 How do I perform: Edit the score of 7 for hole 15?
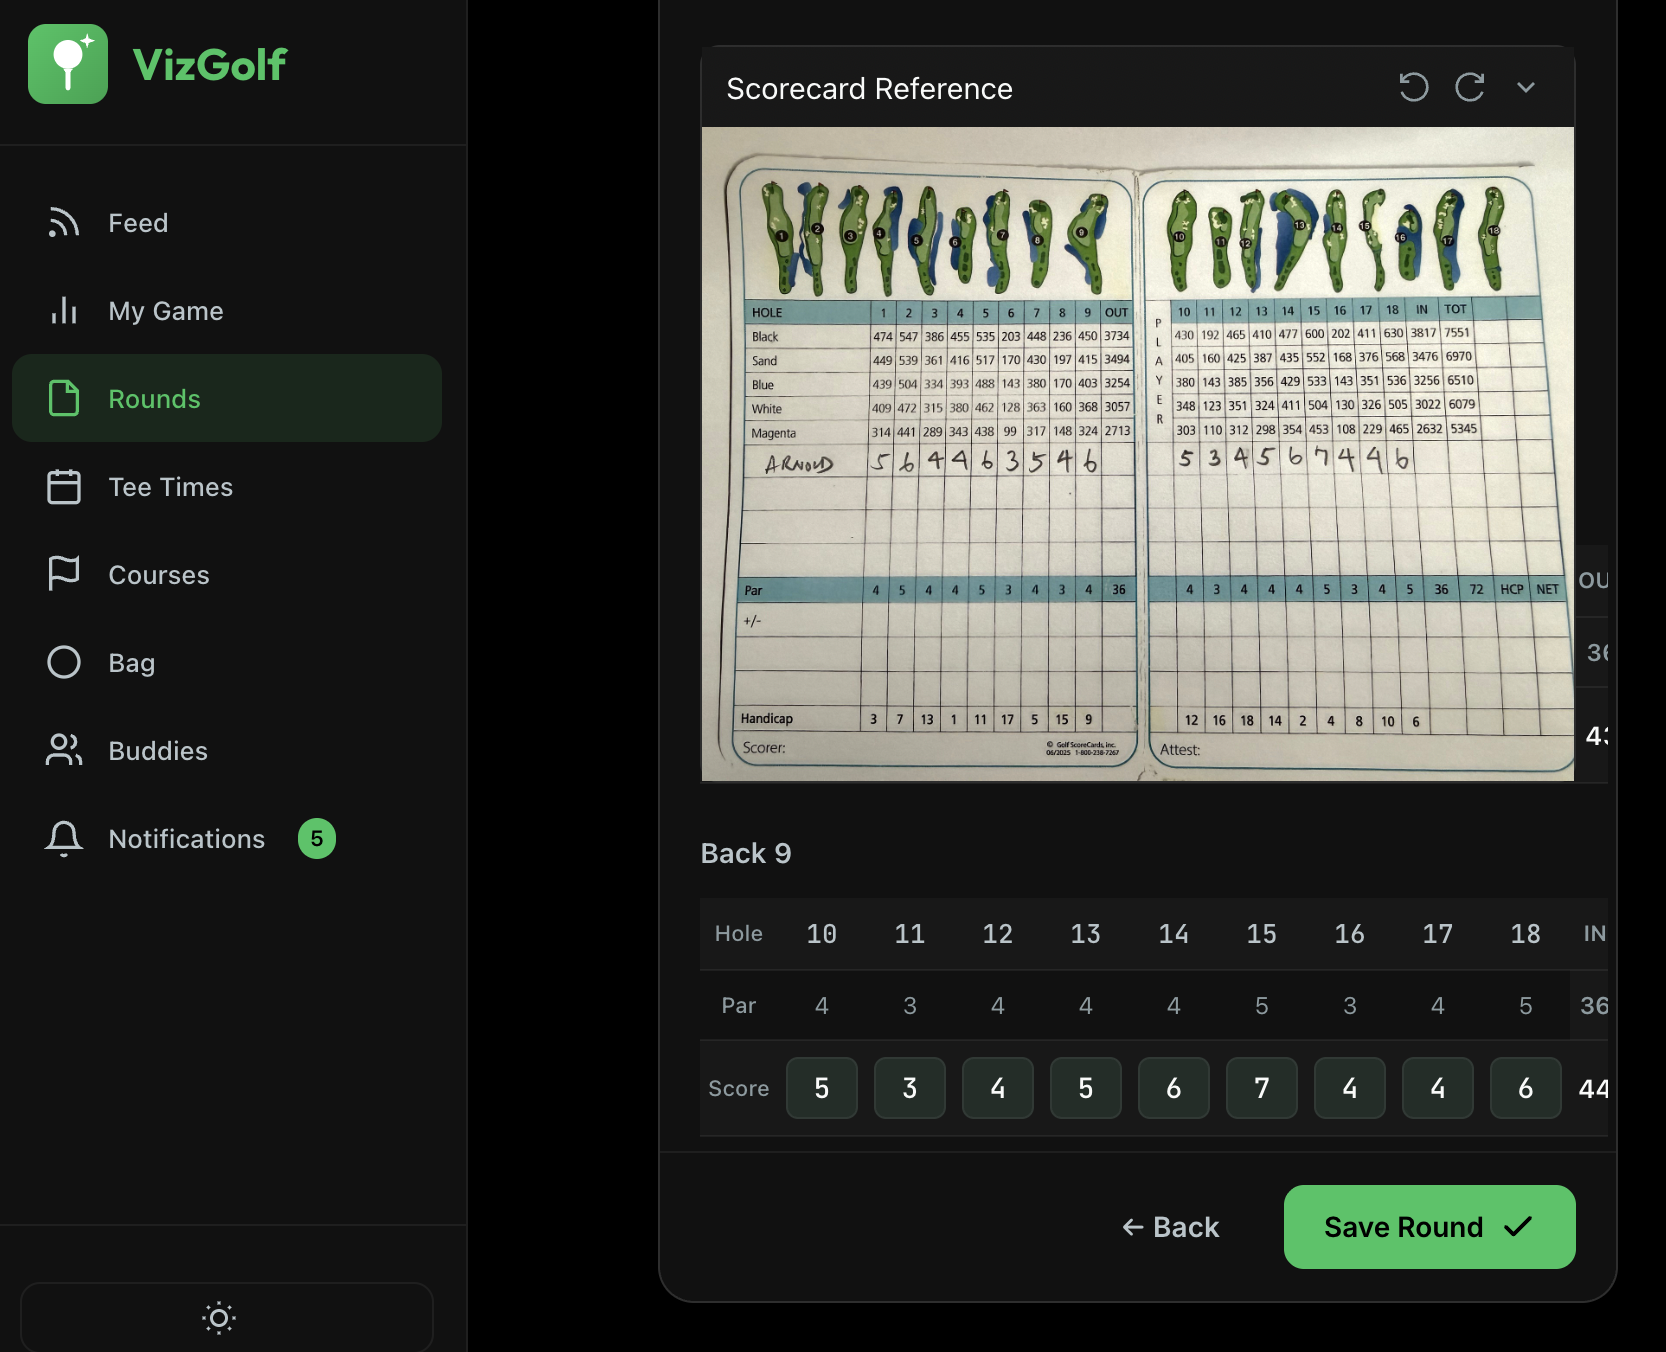(1261, 1088)
